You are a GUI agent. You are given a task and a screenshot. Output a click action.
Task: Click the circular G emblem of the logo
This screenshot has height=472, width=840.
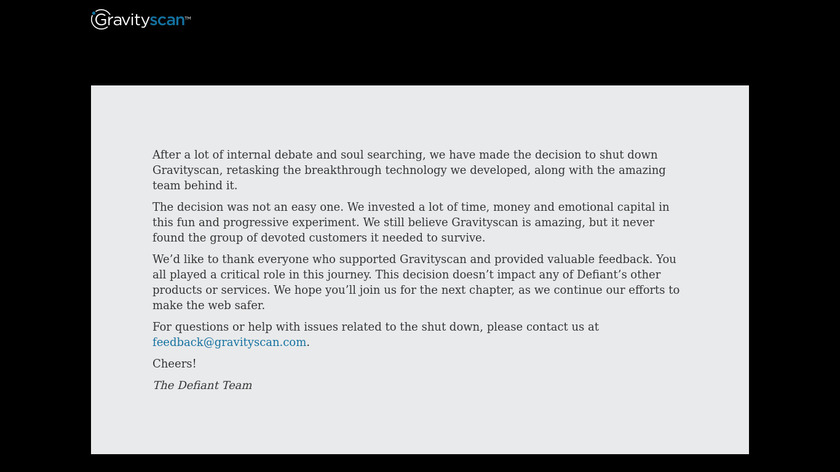[99, 19]
